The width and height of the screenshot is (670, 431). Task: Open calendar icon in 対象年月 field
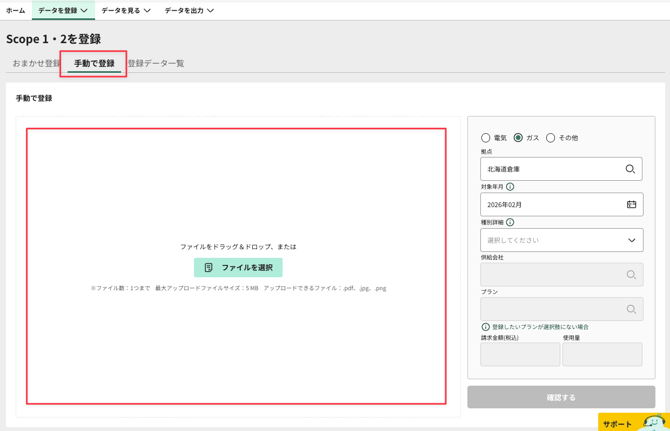631,205
